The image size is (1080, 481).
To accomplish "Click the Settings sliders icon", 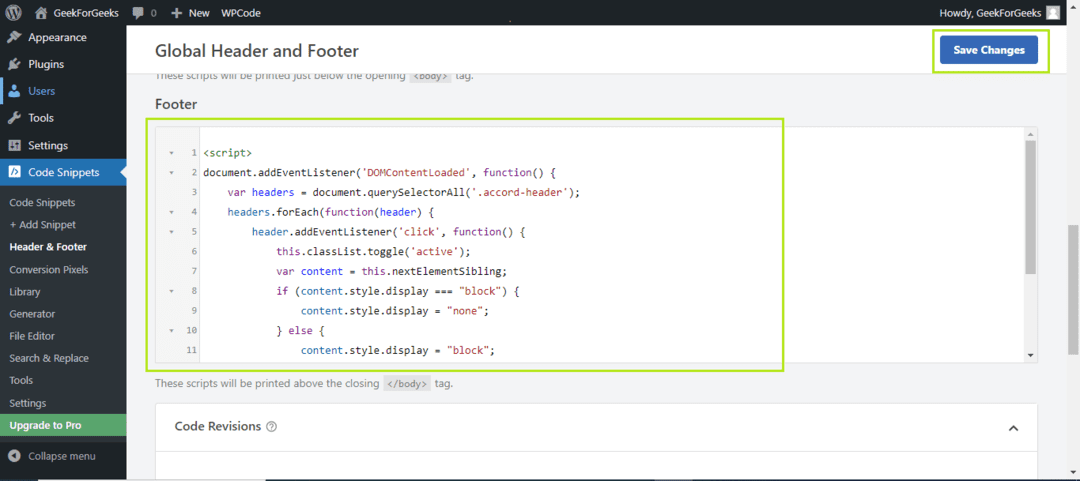I will 14,145.
